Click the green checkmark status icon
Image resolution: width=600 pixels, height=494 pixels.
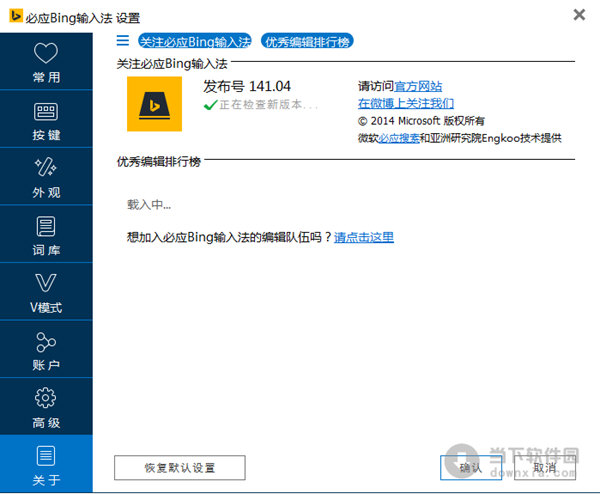[x=211, y=104]
